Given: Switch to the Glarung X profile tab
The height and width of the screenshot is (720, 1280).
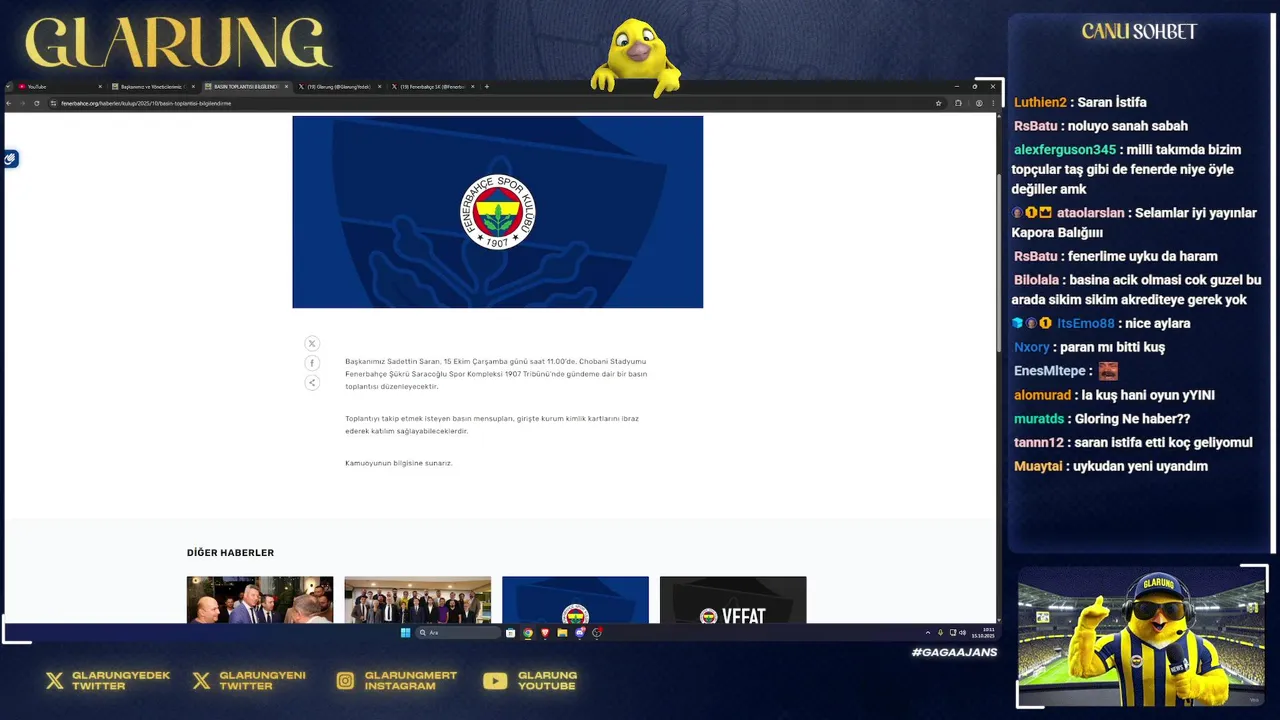Looking at the screenshot, I should 339,86.
